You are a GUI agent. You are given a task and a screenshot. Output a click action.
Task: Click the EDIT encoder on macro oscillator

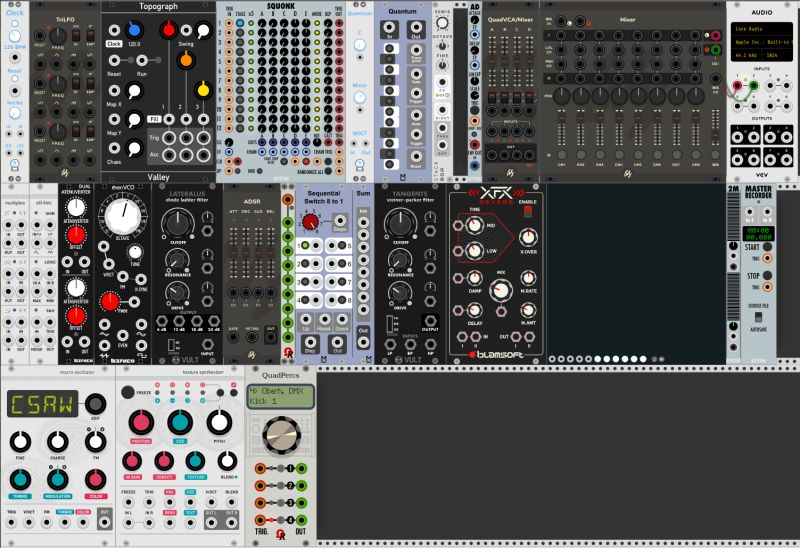click(95, 404)
